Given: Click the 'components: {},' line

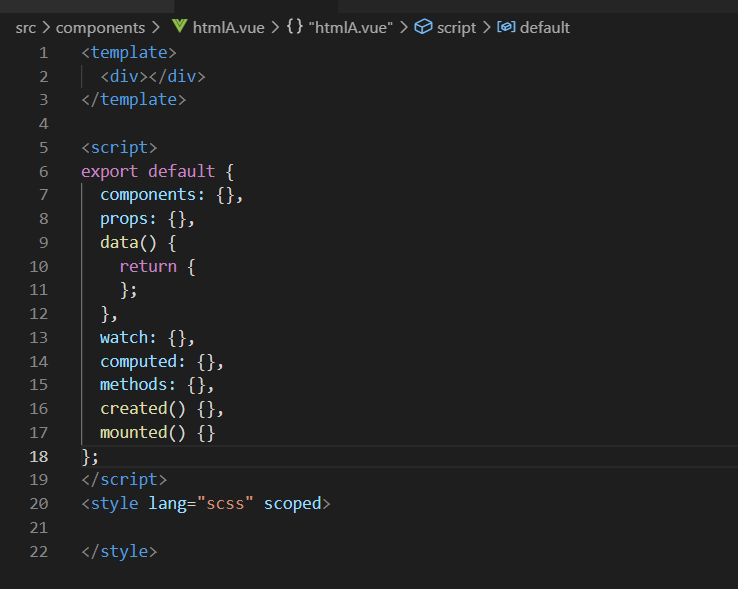Looking at the screenshot, I should coord(172,195).
